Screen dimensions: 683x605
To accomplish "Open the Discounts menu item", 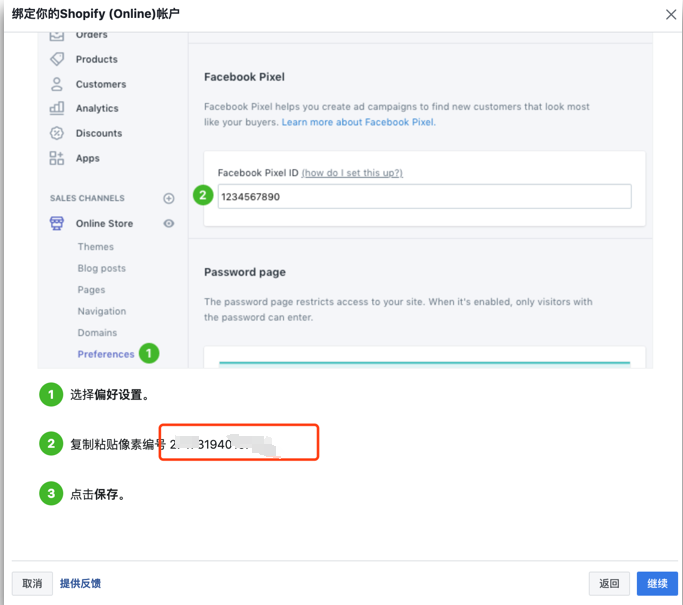I will [x=99, y=133].
